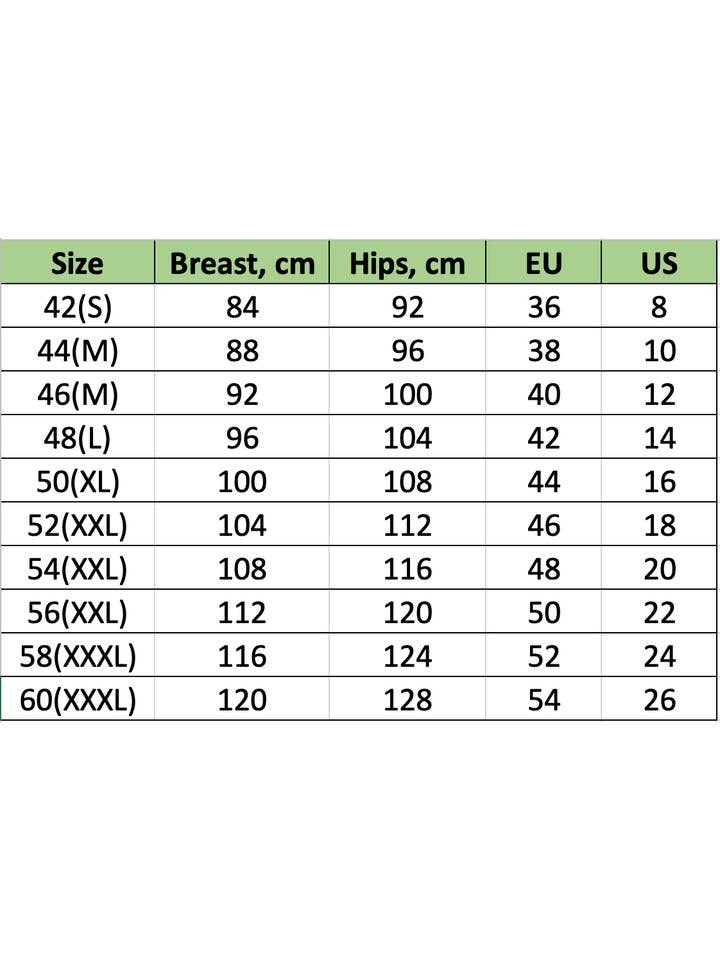
Task: Click EU size 36 cell
Action: (544, 306)
